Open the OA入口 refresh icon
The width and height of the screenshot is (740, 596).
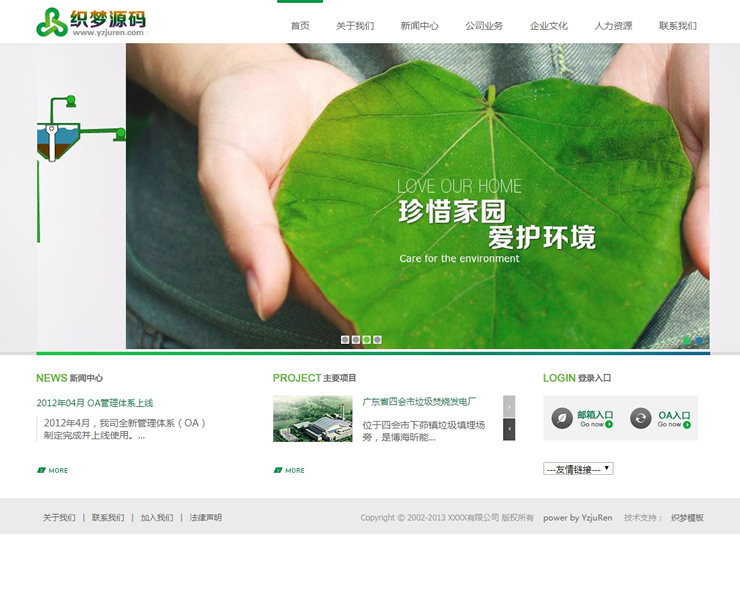click(641, 418)
